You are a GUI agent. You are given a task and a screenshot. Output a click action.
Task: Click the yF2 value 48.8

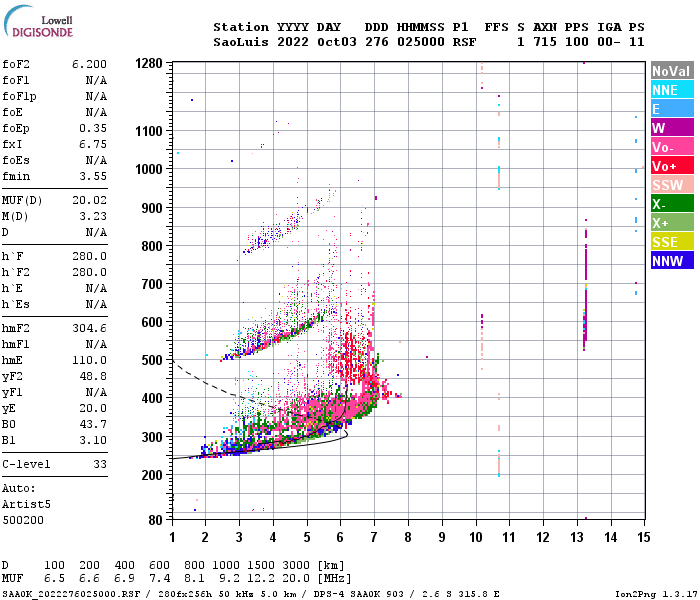[93, 377]
